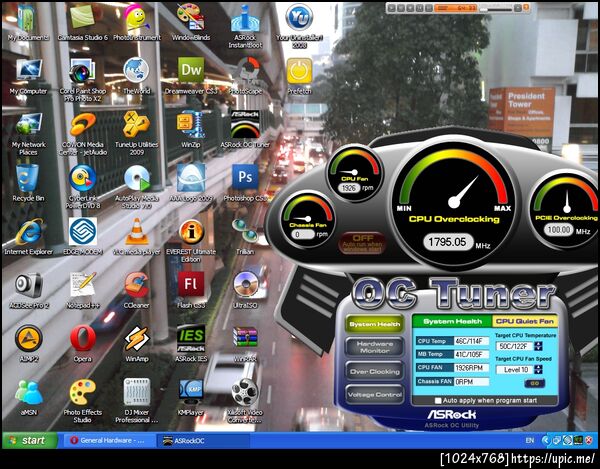Open the Hardware Monitor section
The width and height of the screenshot is (600, 469).
click(375, 347)
